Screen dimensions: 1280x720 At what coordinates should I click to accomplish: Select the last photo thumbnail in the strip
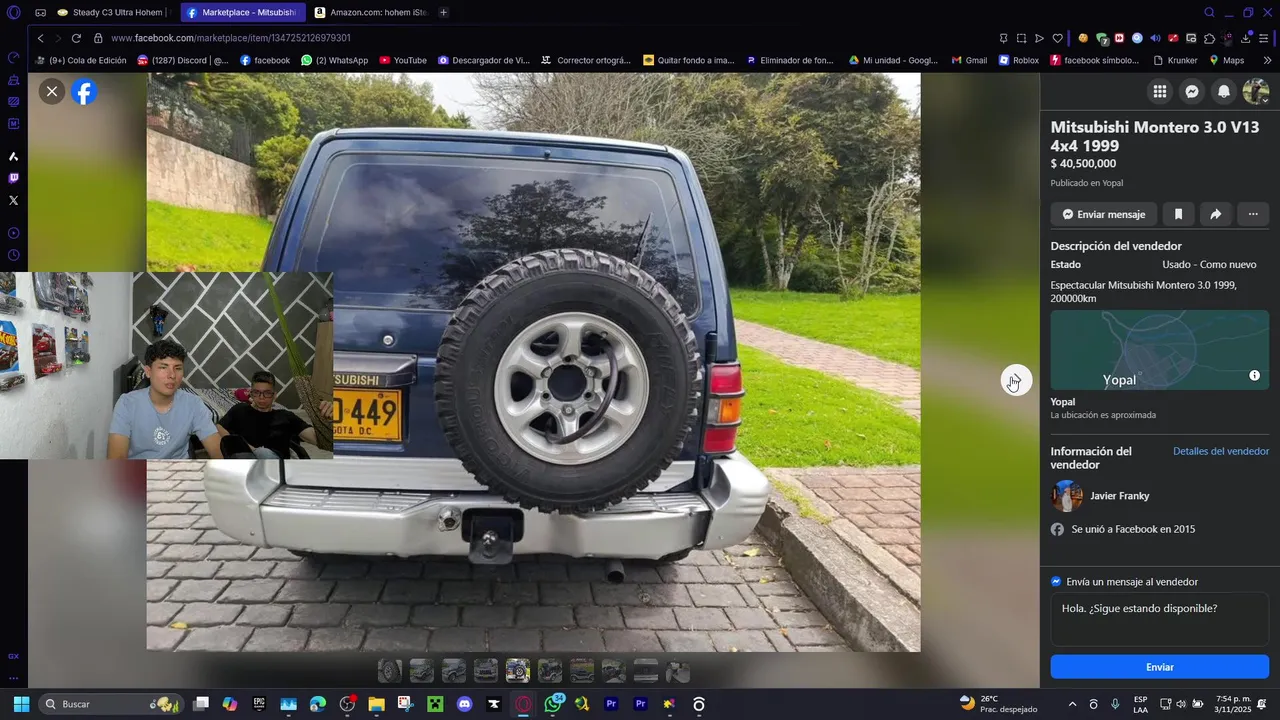click(677, 671)
